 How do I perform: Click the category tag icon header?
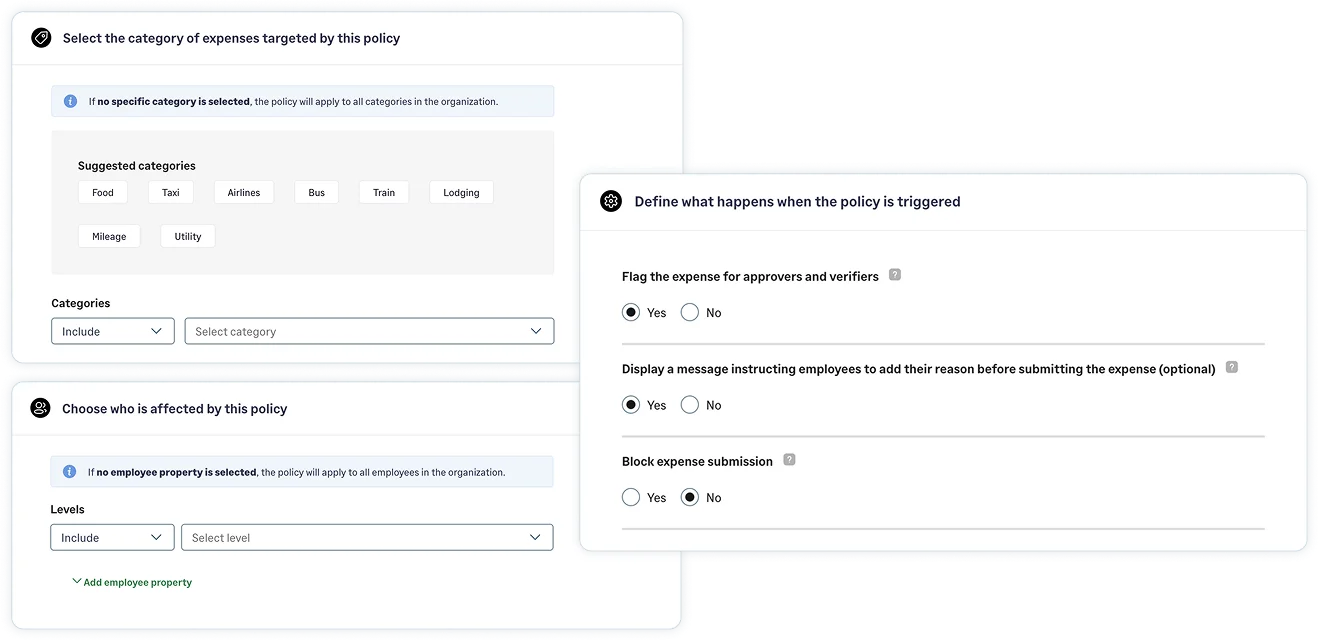tap(40, 37)
